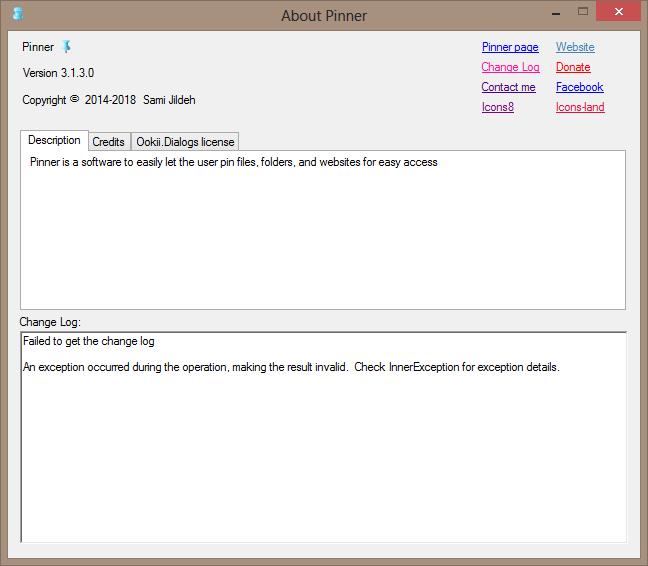Click the 'Failed to get the change log' line
Image resolution: width=648 pixels, height=566 pixels.
click(x=89, y=341)
